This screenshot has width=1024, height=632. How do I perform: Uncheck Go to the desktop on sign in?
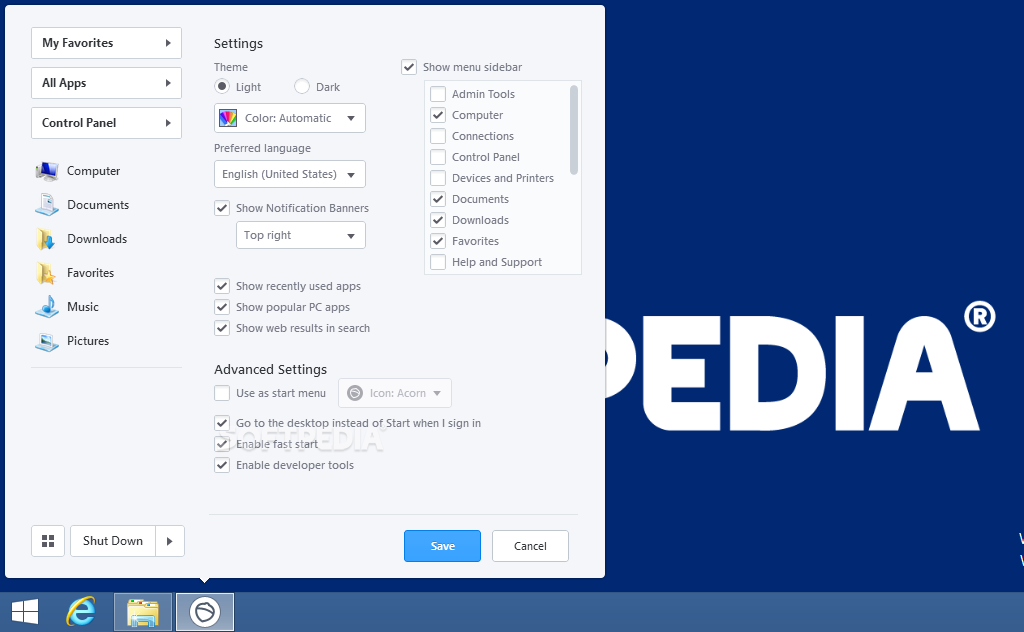pyautogui.click(x=222, y=423)
